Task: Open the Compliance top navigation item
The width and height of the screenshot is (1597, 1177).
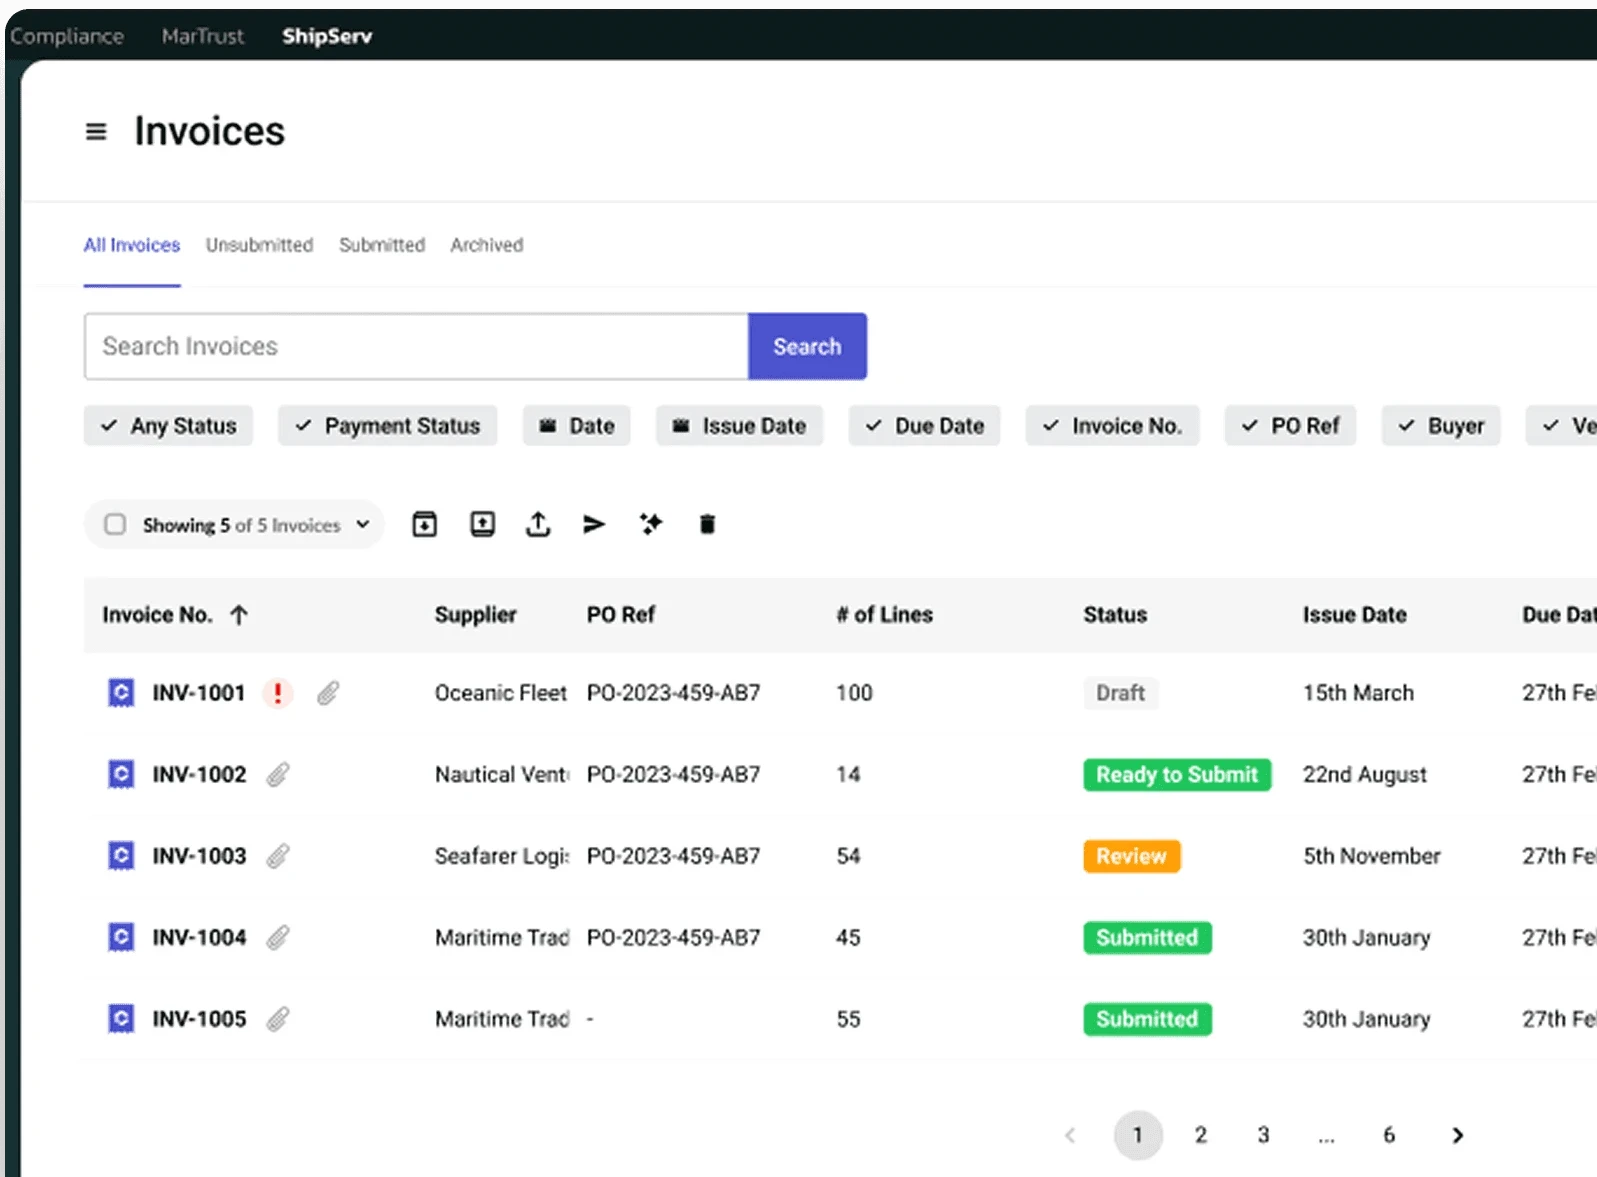Action: (67, 36)
